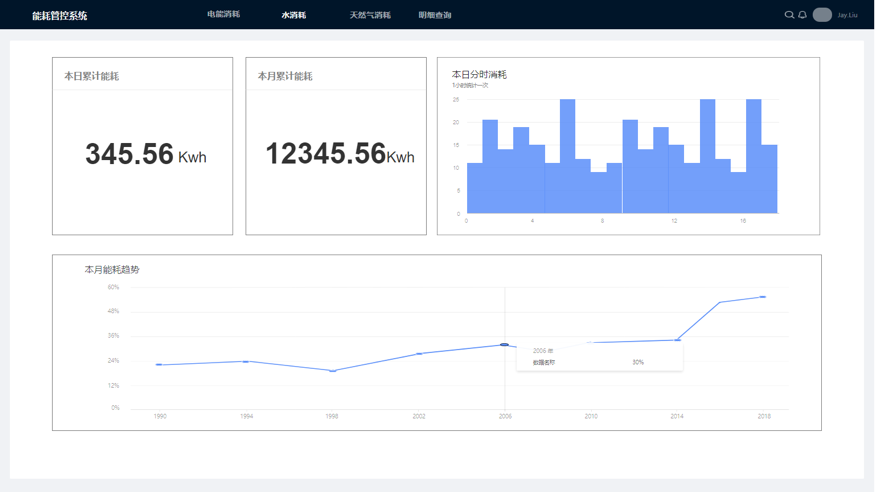Click the 2018 data point on the trend line

[763, 297]
